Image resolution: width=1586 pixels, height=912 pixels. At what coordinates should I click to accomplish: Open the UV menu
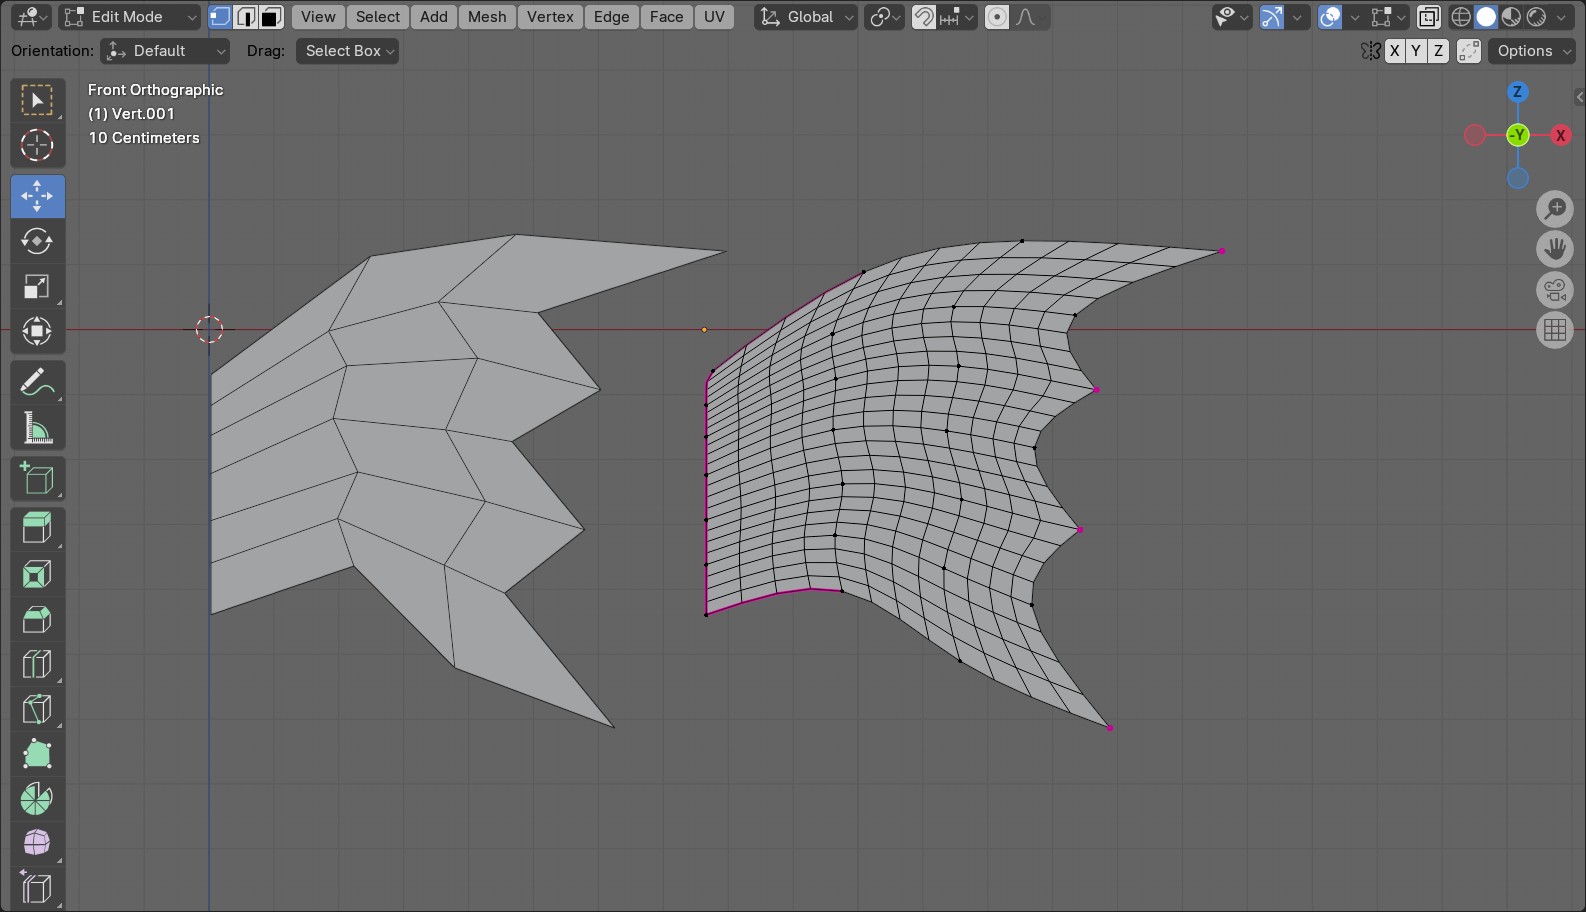tap(714, 17)
